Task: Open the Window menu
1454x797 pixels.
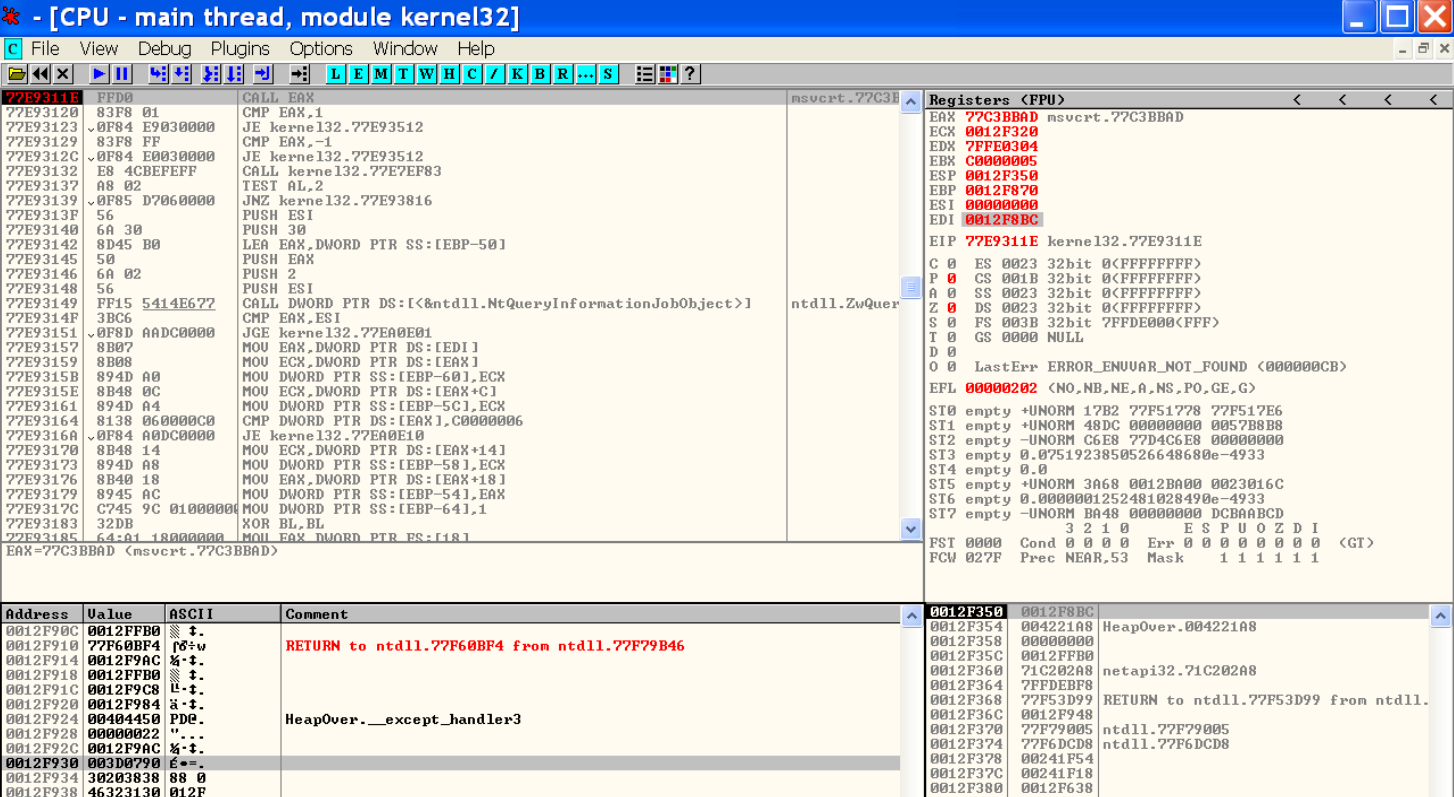Action: pyautogui.click(x=406, y=48)
